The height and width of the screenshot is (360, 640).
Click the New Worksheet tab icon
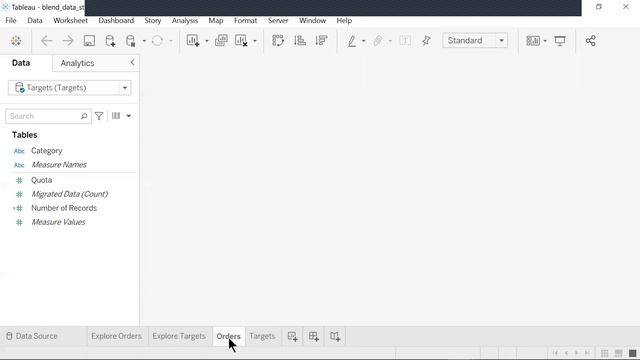click(x=293, y=336)
